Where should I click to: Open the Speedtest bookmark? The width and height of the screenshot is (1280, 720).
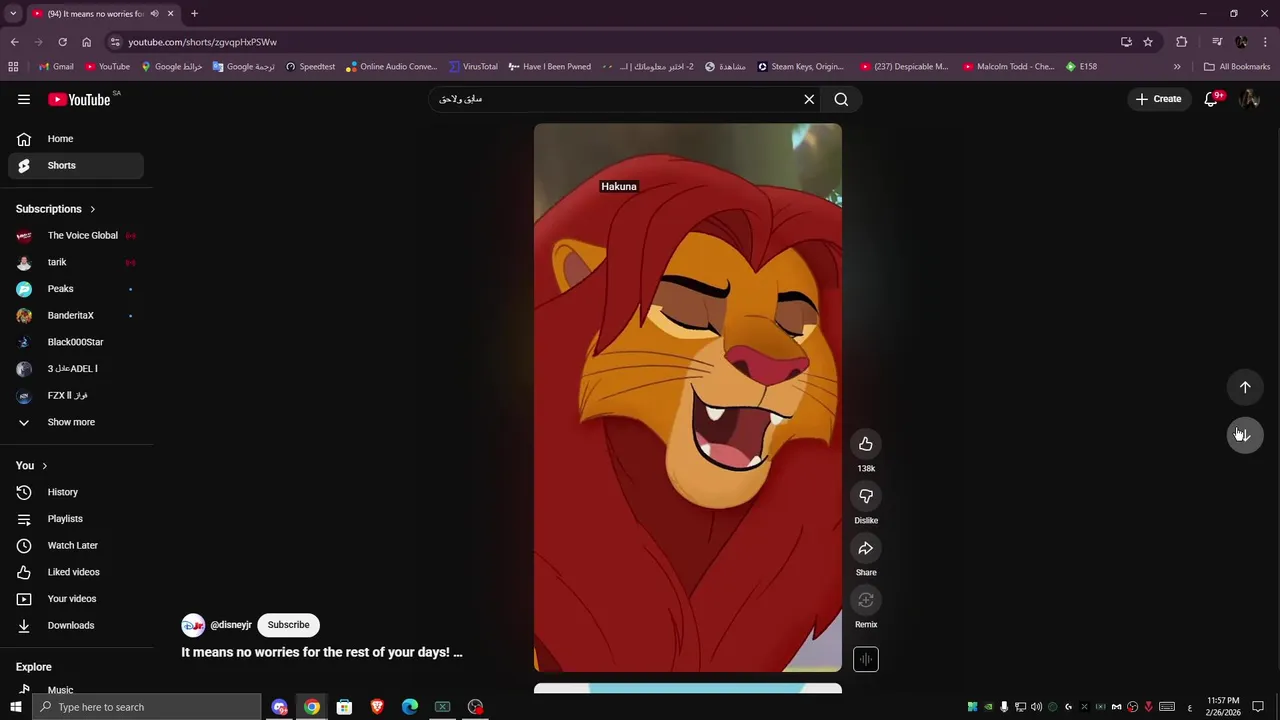[310, 67]
